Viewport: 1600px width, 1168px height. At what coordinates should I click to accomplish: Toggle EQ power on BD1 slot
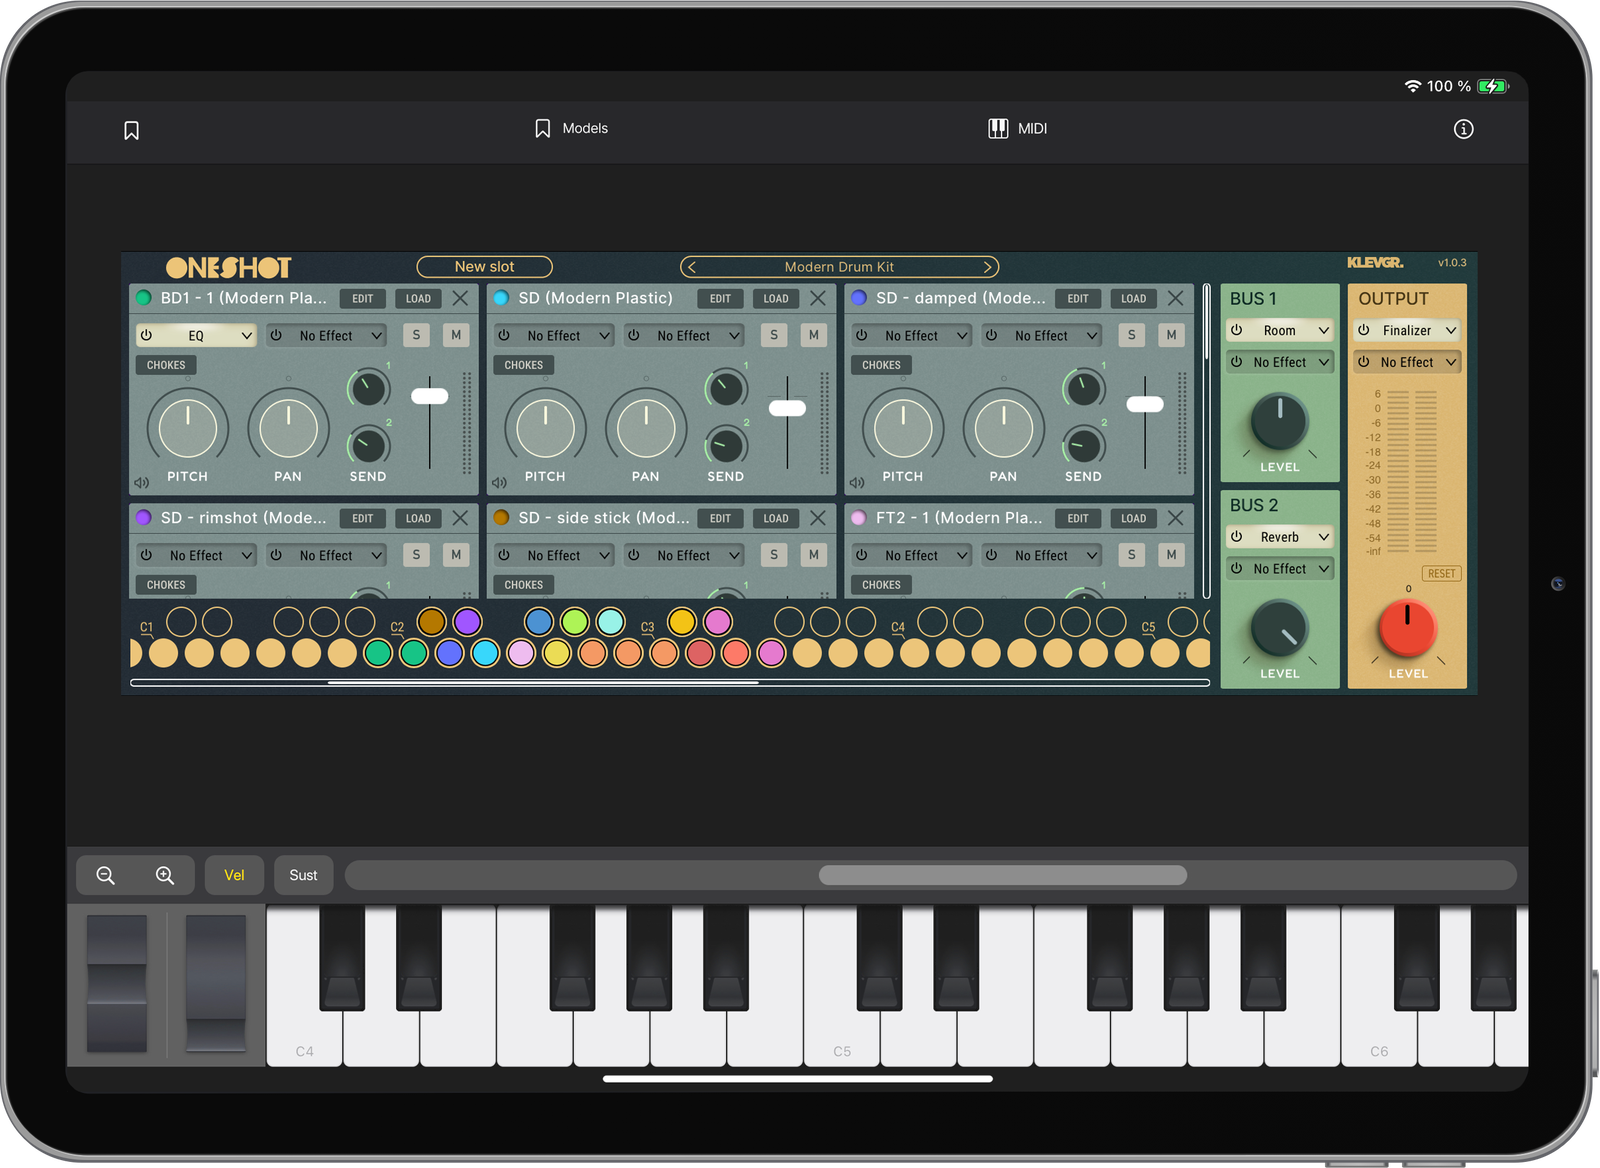pos(147,336)
